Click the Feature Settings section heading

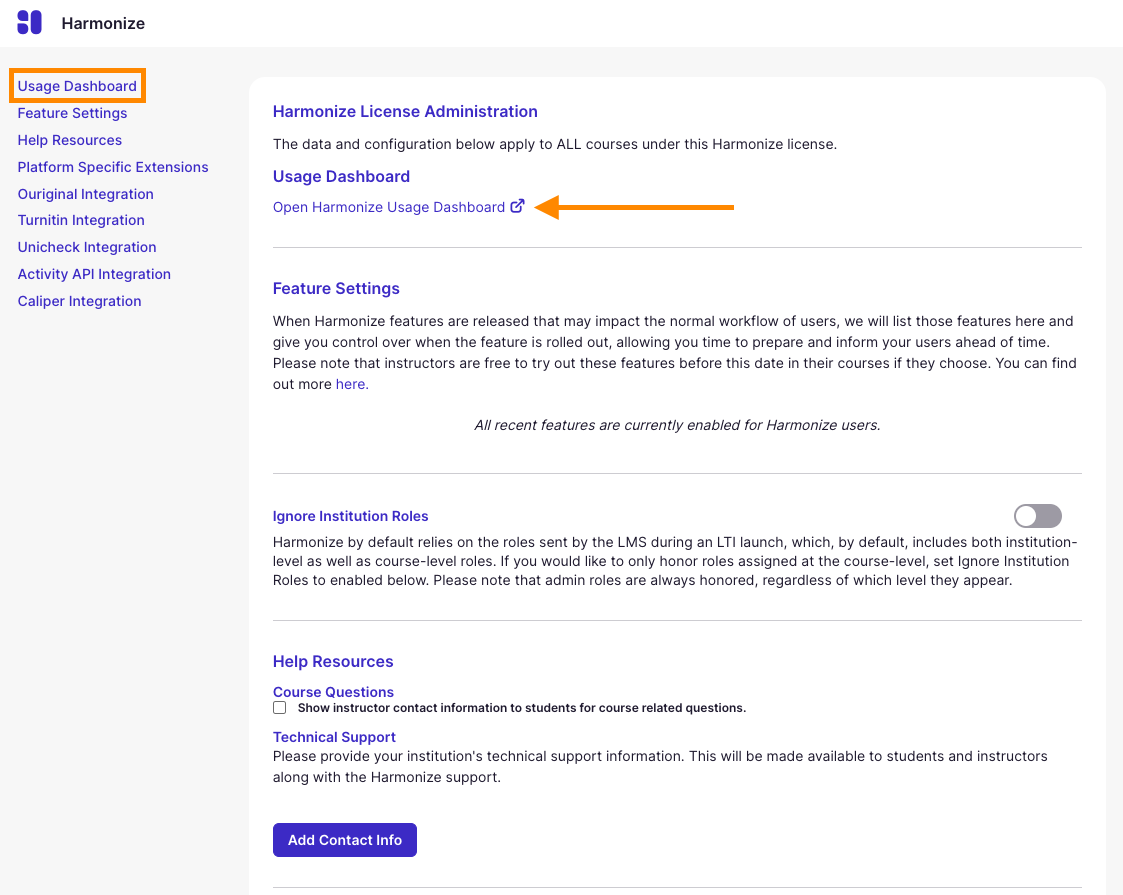coord(336,289)
